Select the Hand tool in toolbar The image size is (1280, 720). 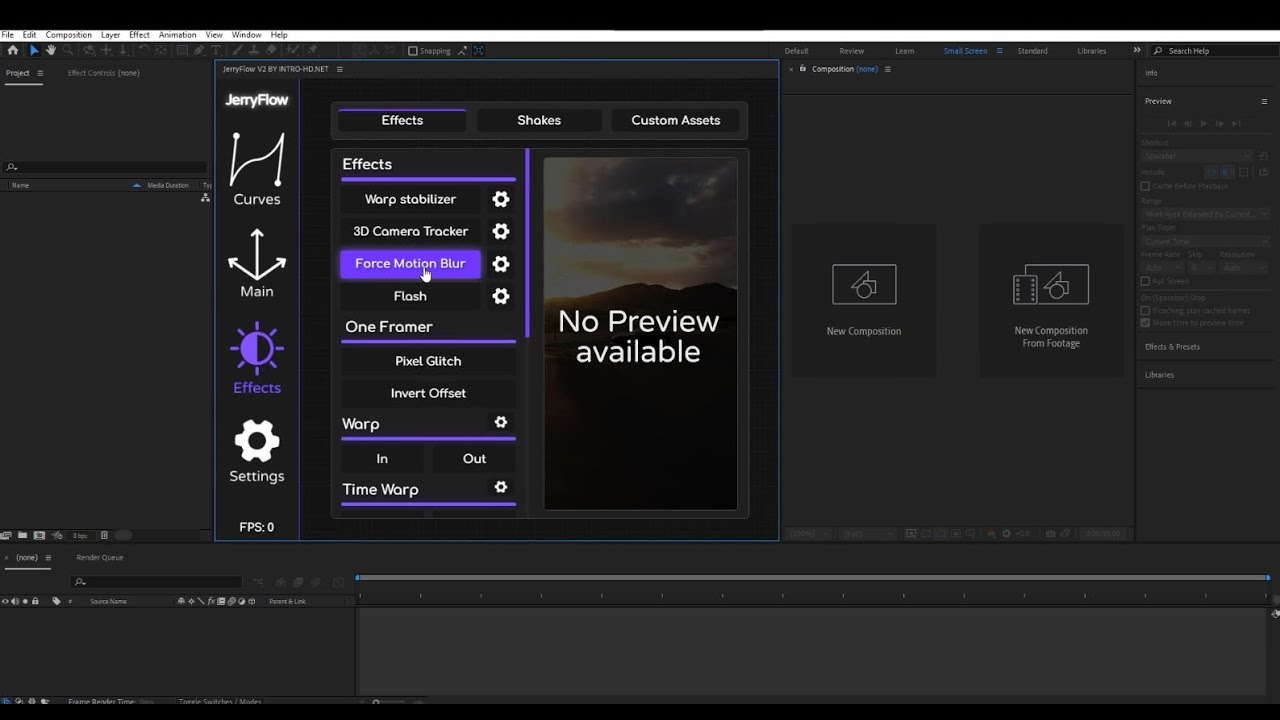51,50
